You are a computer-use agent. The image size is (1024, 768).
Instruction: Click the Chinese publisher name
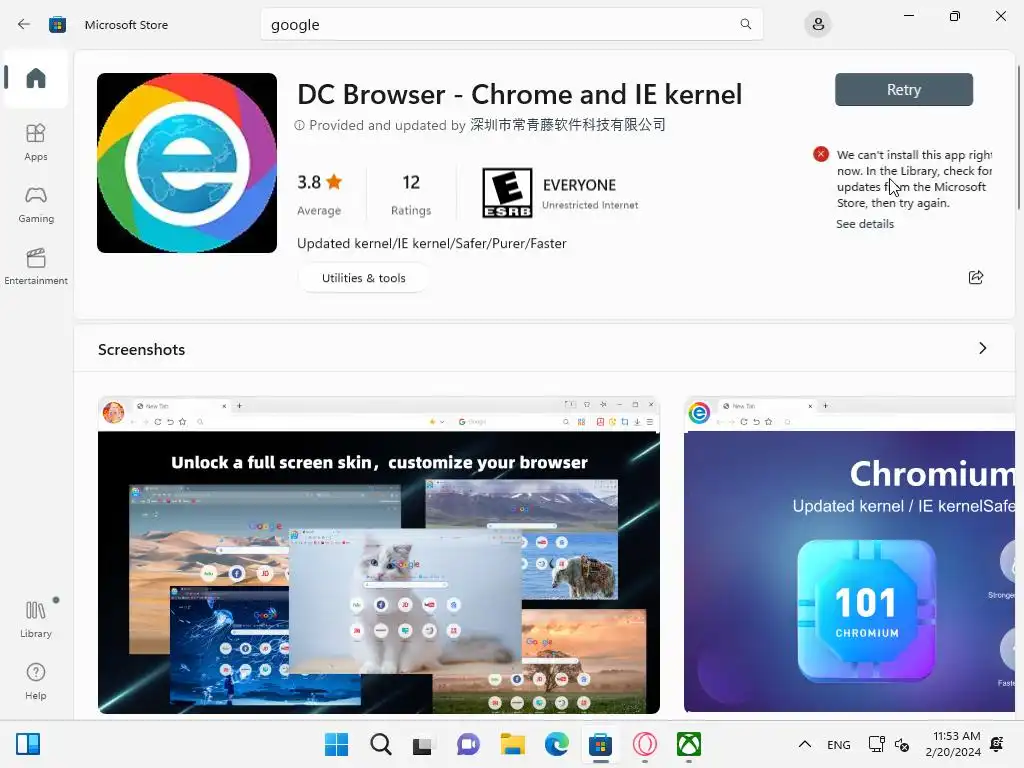point(568,125)
